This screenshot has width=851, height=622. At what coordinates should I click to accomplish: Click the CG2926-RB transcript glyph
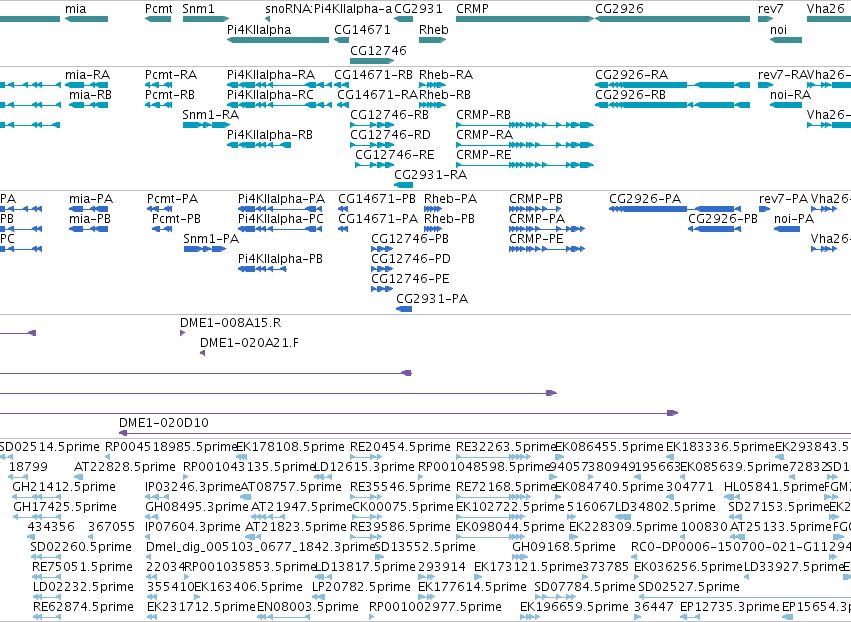tap(672, 105)
